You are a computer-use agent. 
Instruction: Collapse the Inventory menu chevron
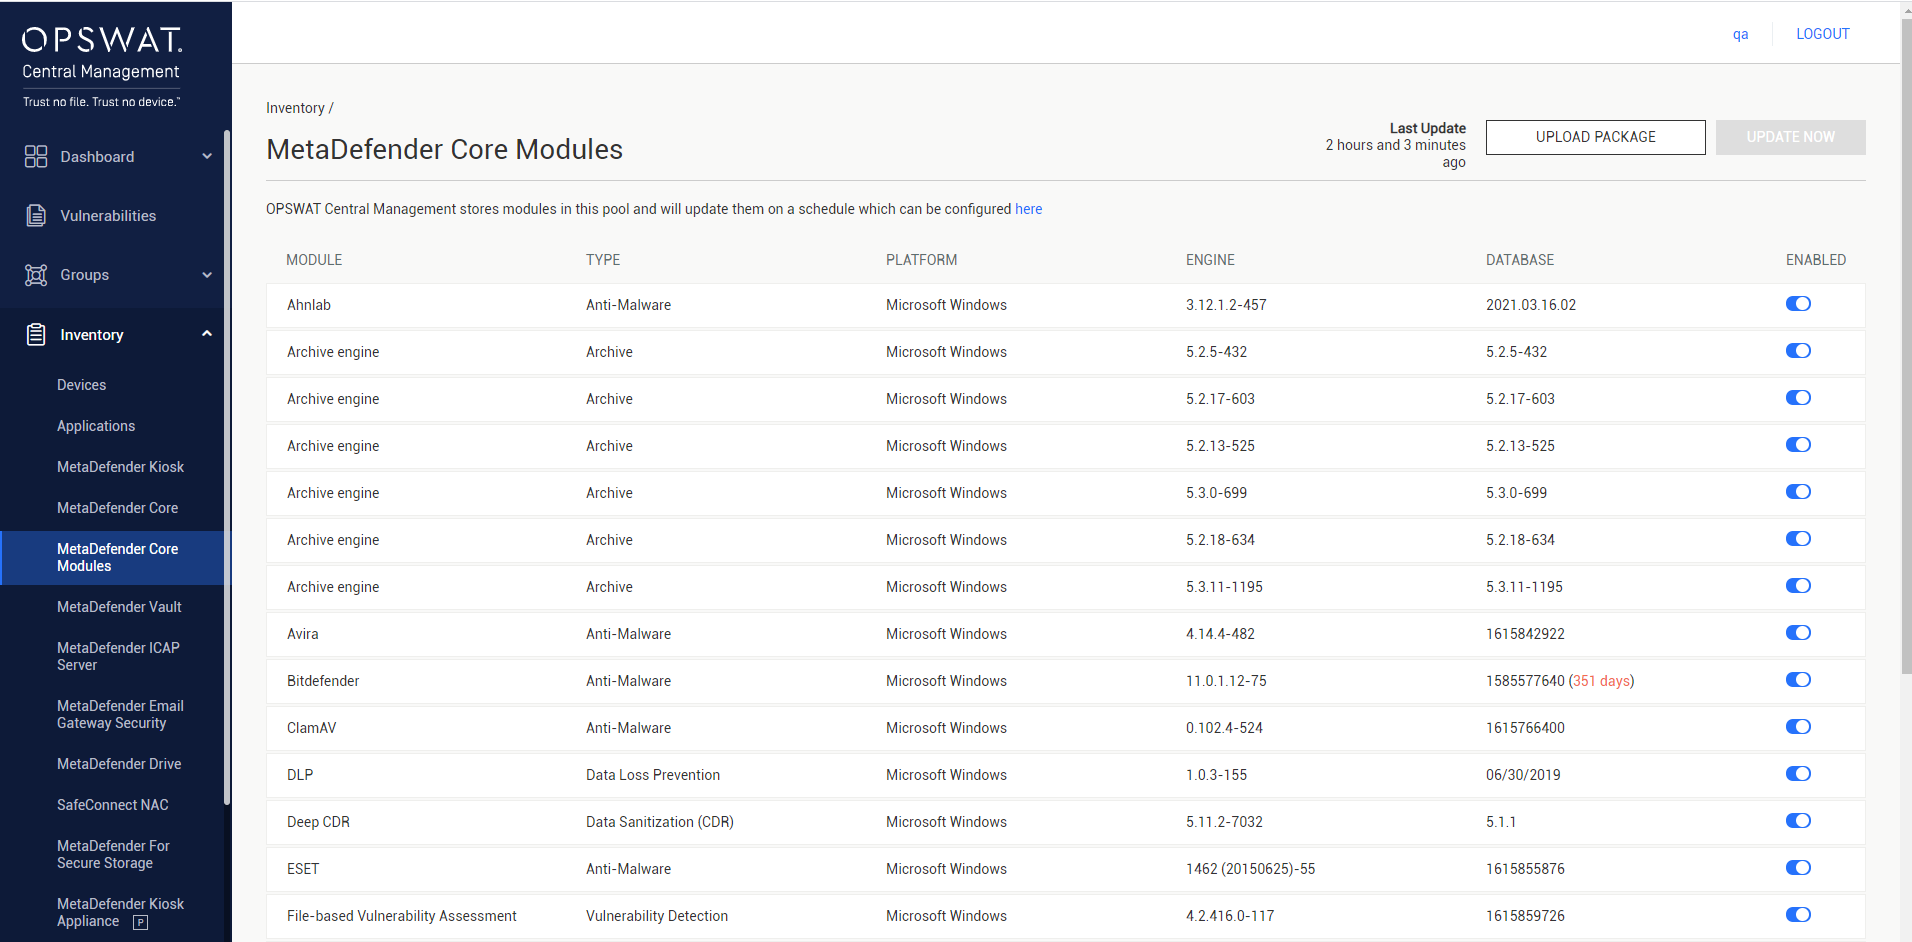[x=207, y=334]
